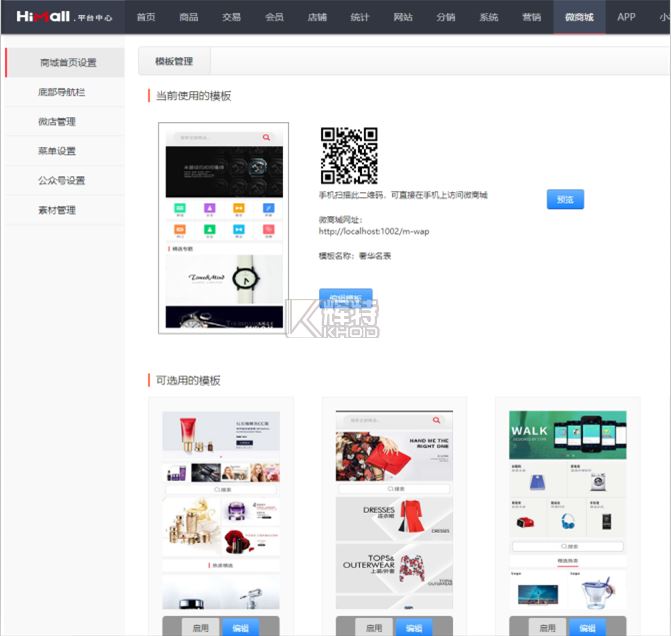The height and width of the screenshot is (636, 671).
Task: Open 交易 in the top navigation
Action: coord(232,17)
